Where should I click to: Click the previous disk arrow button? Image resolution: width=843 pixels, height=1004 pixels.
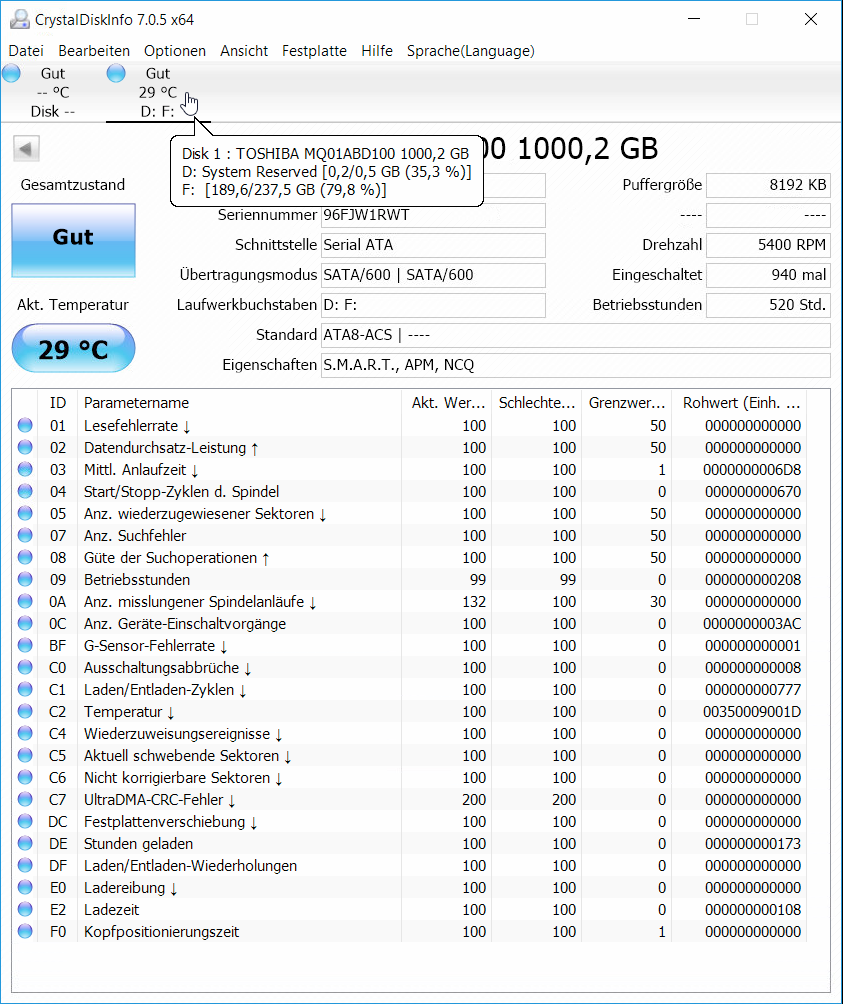pyautogui.click(x=26, y=149)
